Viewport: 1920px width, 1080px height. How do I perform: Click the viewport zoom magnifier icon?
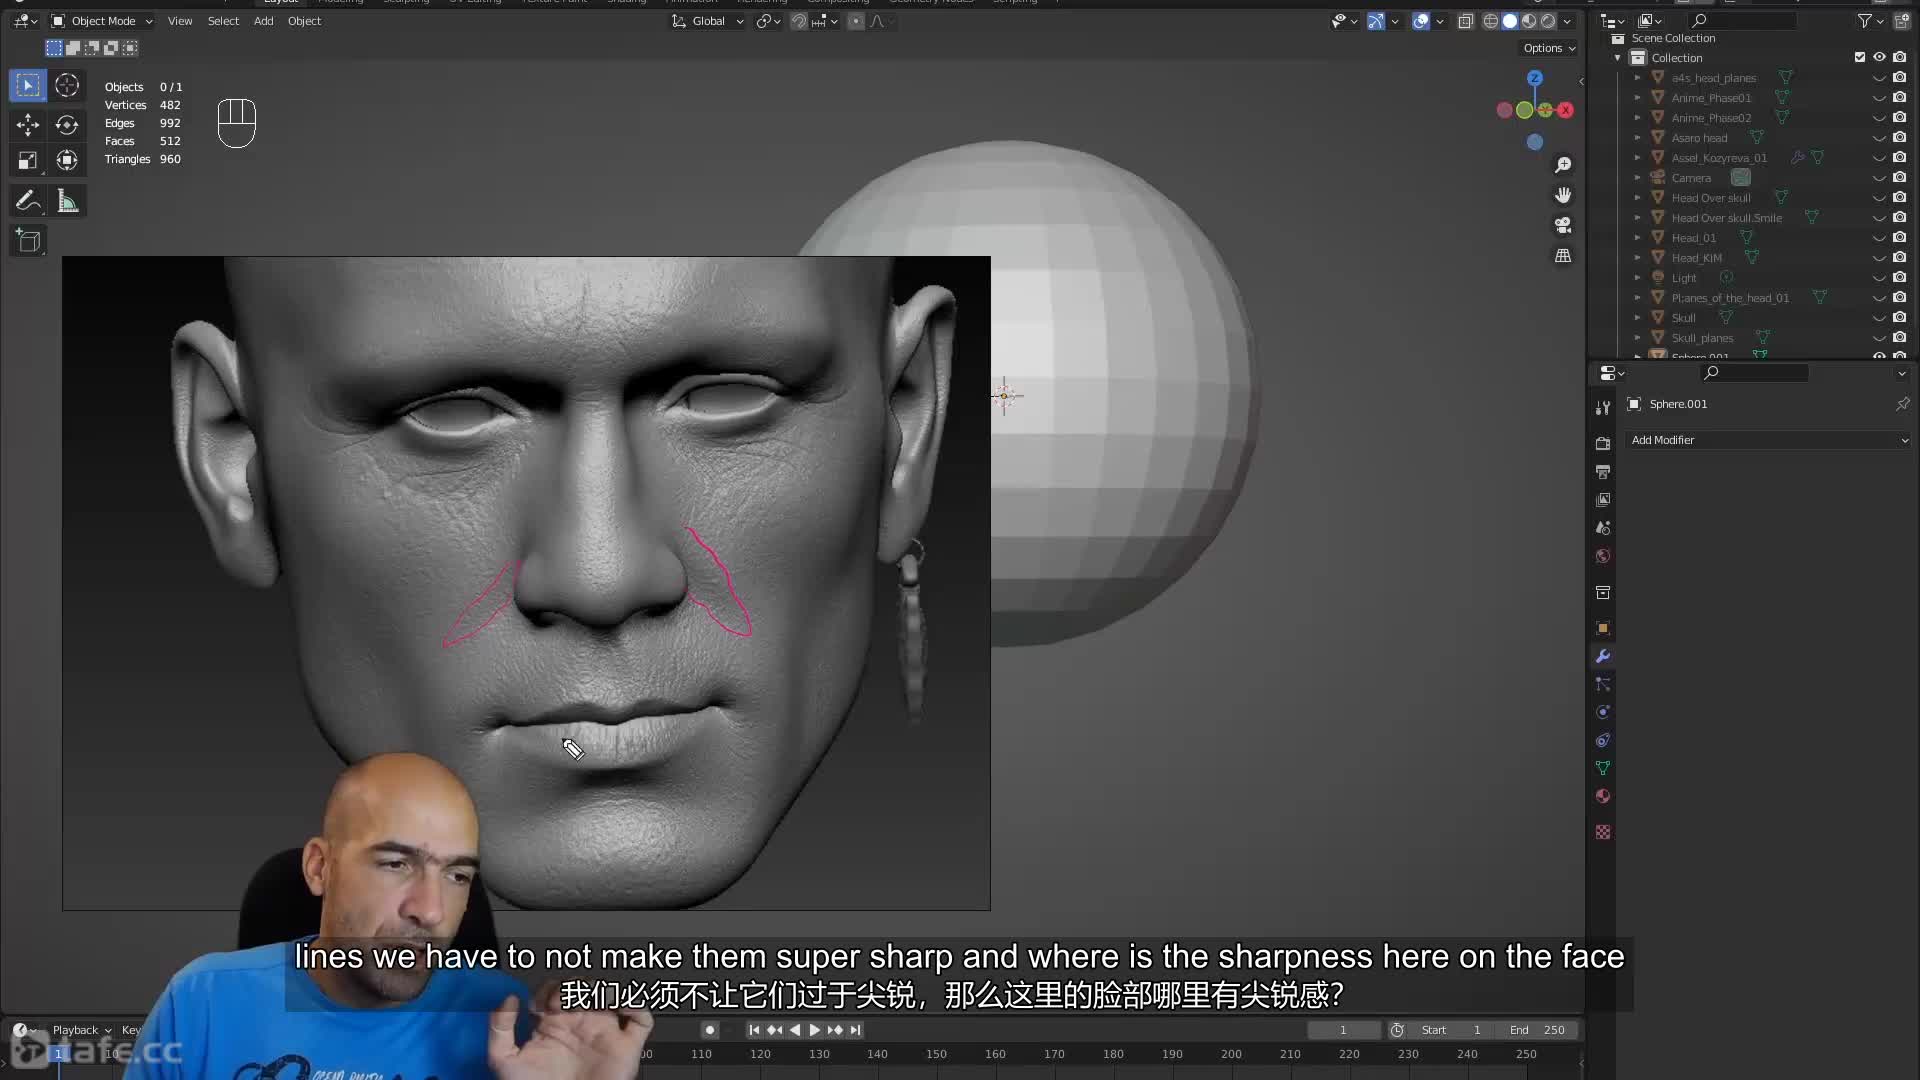pyautogui.click(x=1563, y=165)
